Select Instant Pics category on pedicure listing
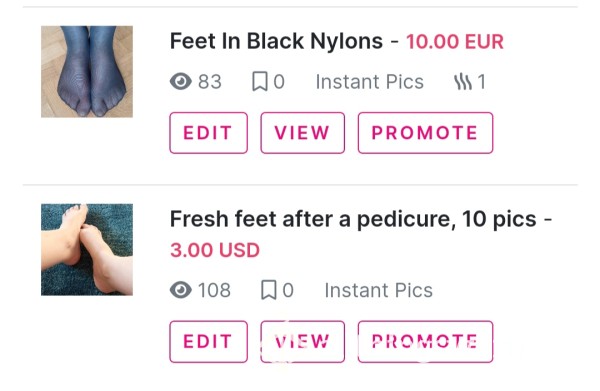600x391 pixels. tap(379, 290)
